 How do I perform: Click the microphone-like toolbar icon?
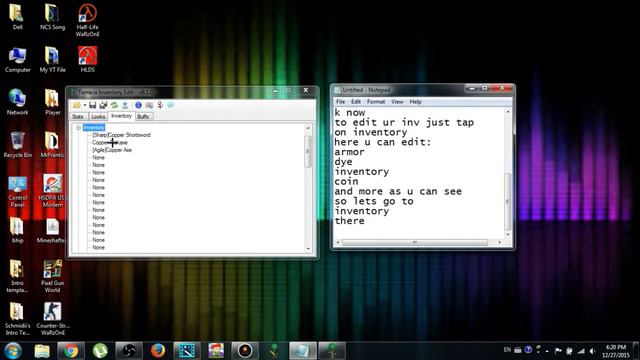pyautogui.click(x=160, y=105)
